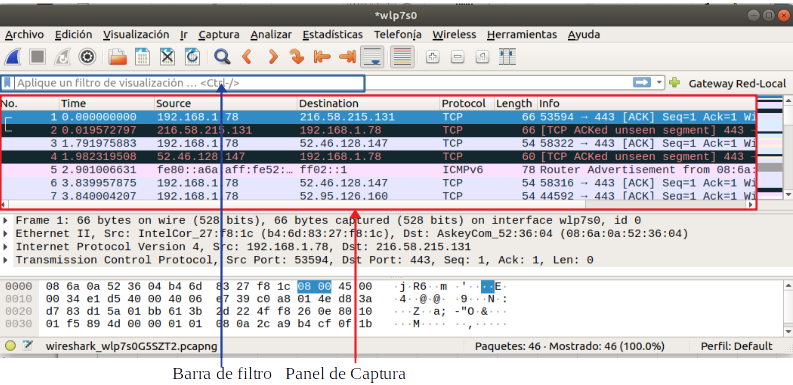793x385 pixels.
Task: Open the Analizar menu
Action: tap(271, 35)
